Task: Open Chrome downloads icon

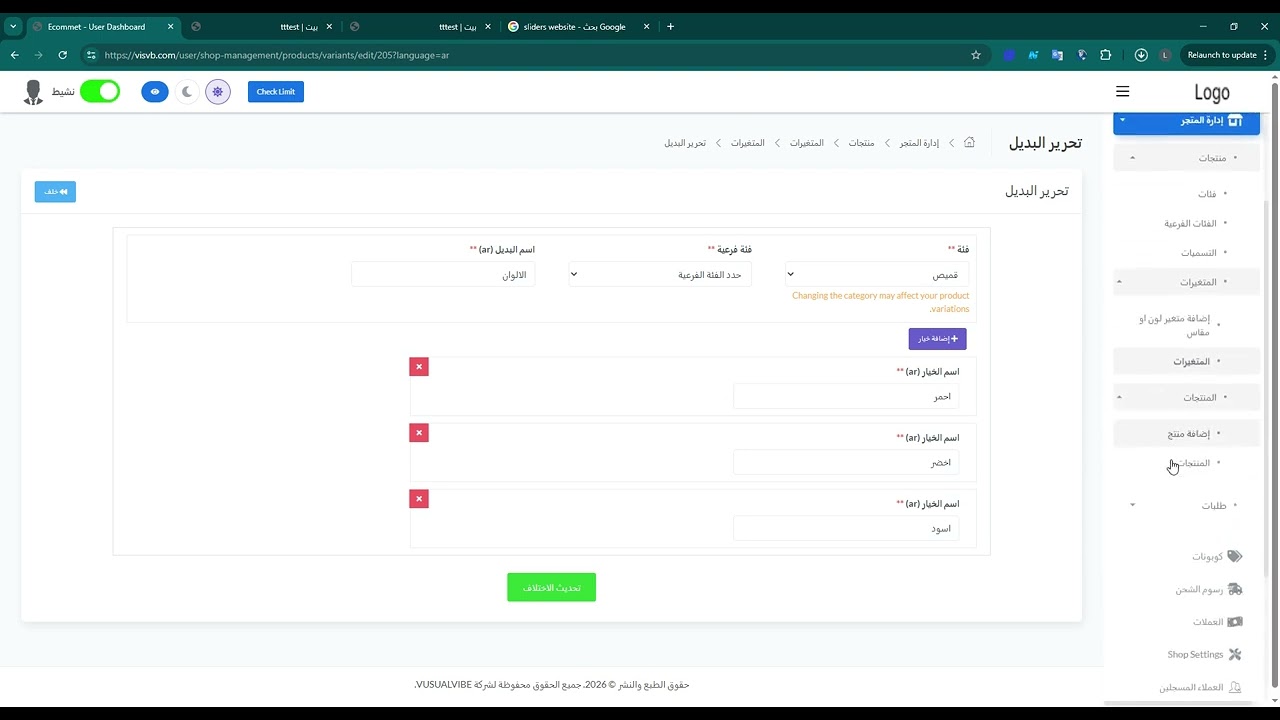Action: [1141, 55]
